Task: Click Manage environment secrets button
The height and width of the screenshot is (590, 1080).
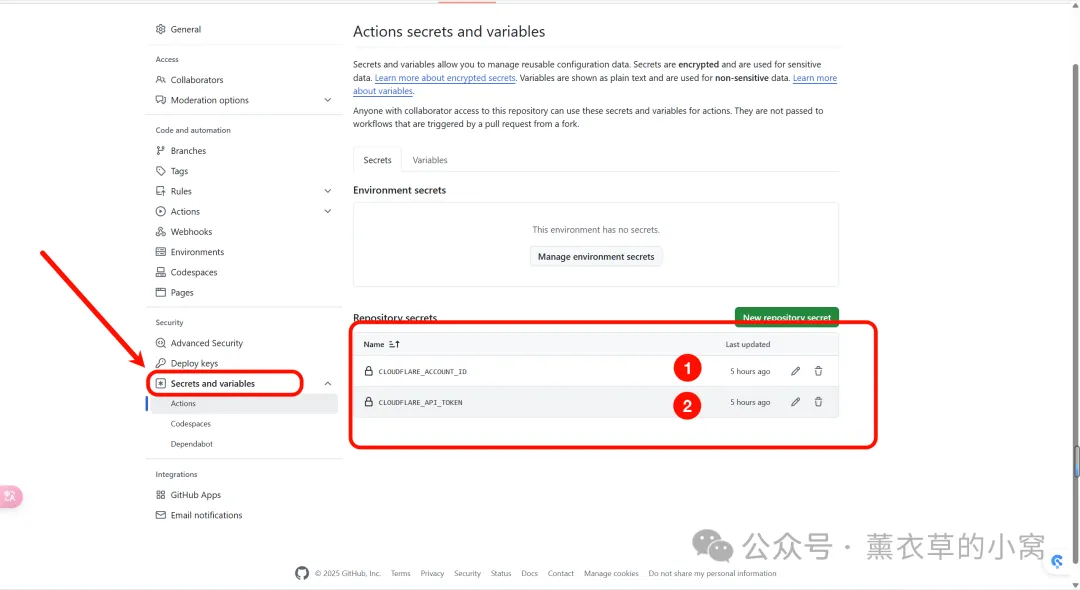Action: pos(596,257)
